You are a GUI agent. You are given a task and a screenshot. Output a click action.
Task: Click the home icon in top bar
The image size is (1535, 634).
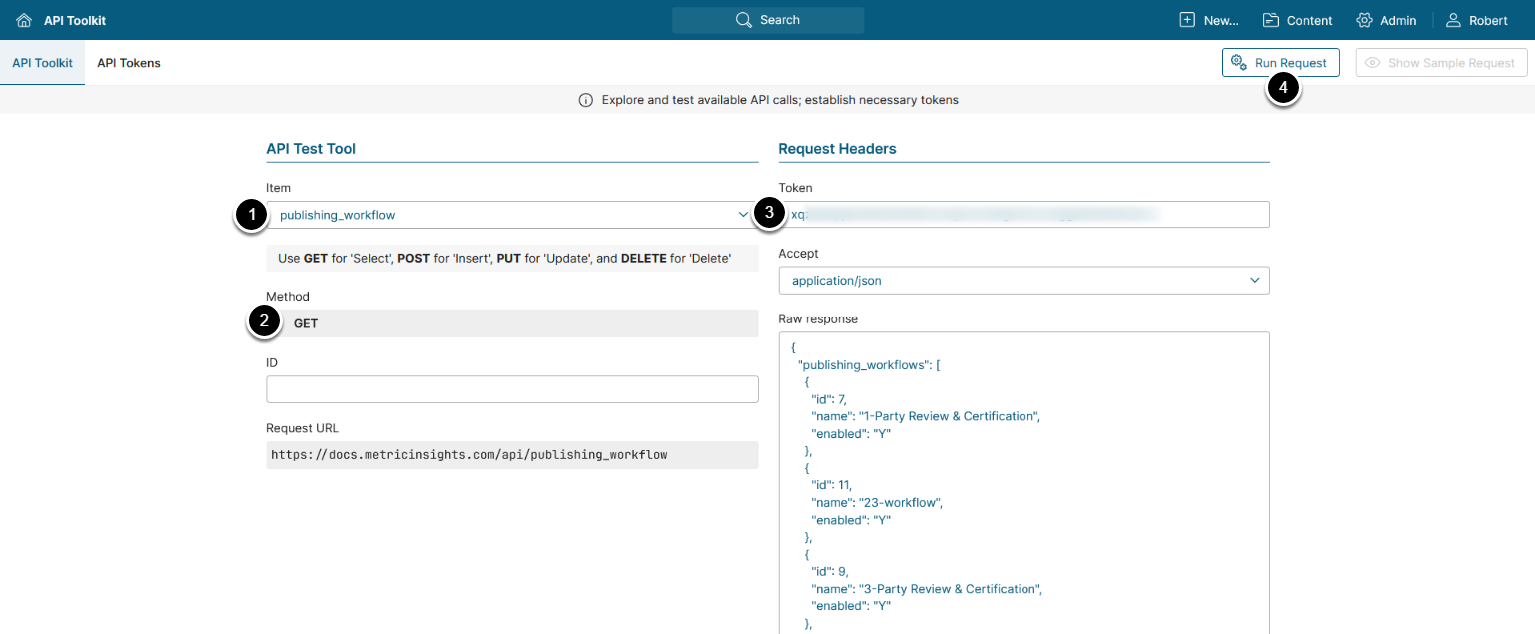click(24, 20)
